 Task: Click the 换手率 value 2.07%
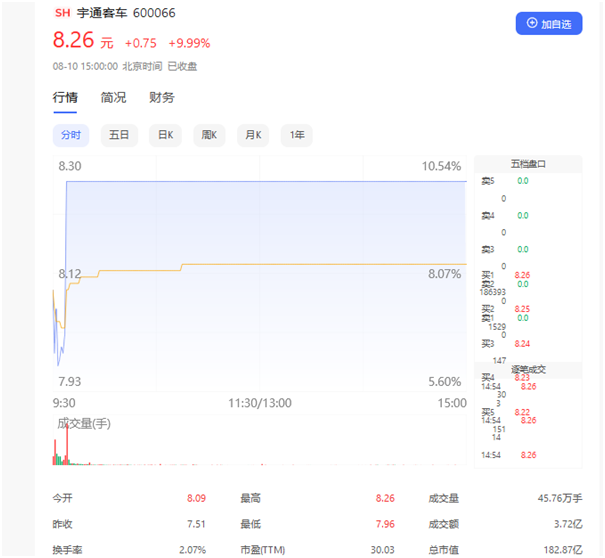(x=192, y=550)
